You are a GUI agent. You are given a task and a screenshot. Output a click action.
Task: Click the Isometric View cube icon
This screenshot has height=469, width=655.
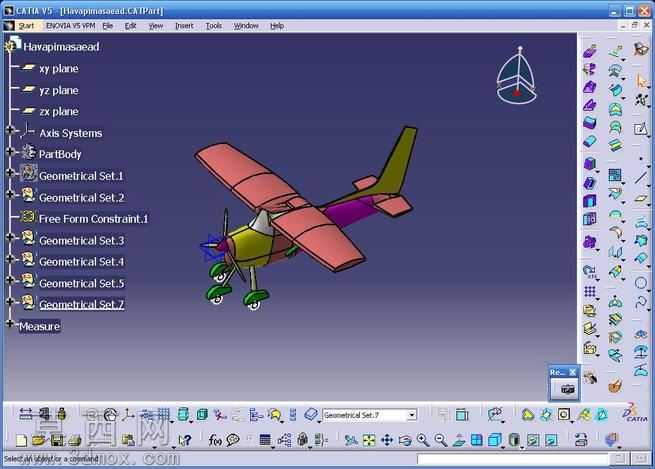[495, 440]
